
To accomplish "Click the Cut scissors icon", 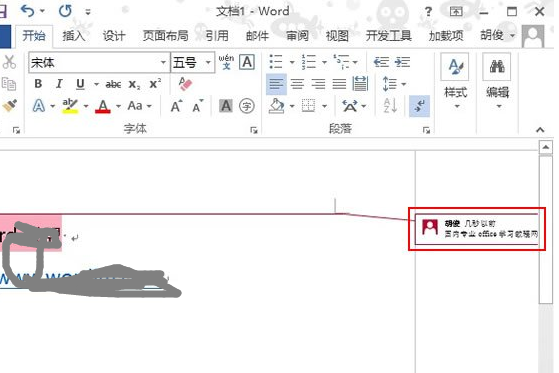I will click(9, 62).
